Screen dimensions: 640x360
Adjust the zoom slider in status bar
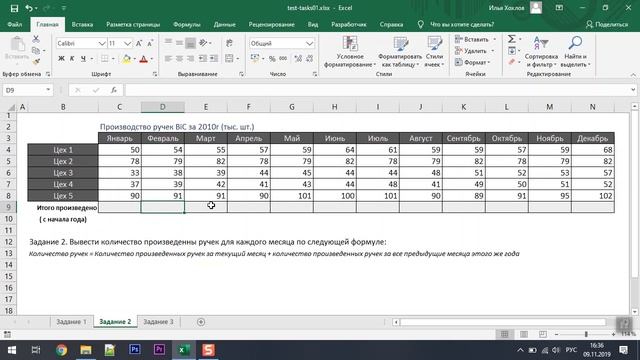pyautogui.click(x=586, y=334)
